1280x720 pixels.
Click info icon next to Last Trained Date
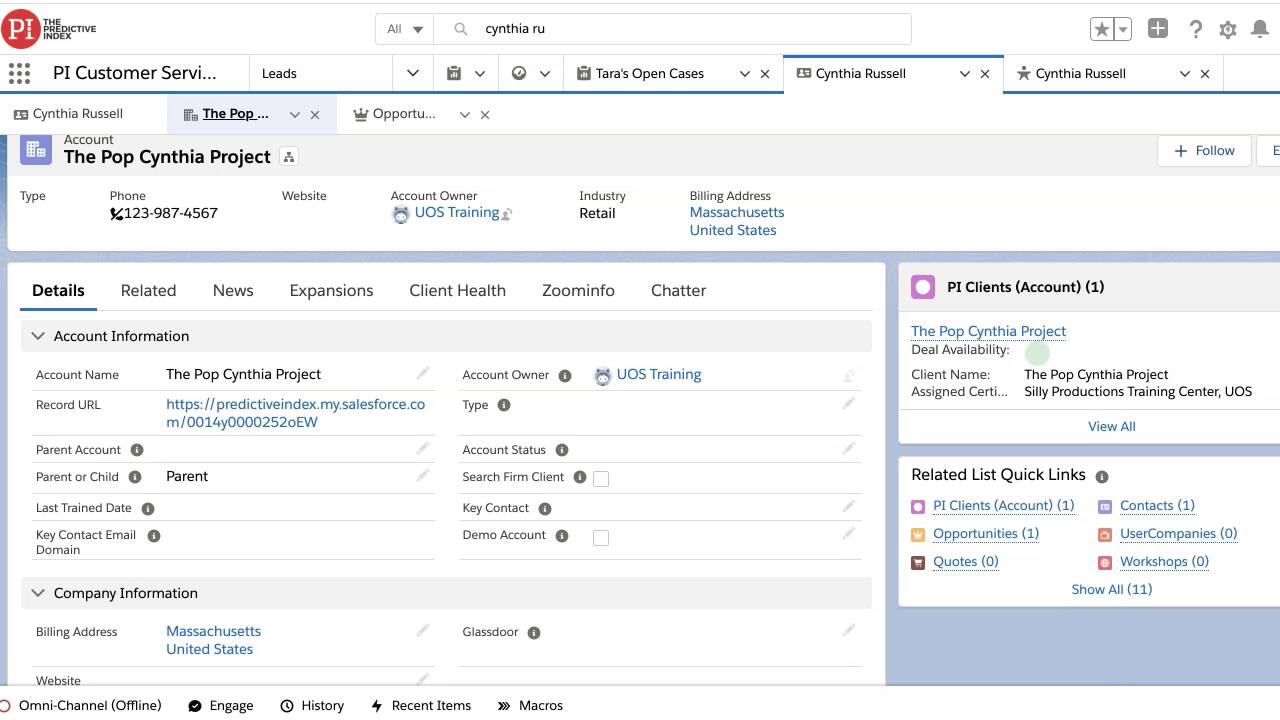[148, 508]
